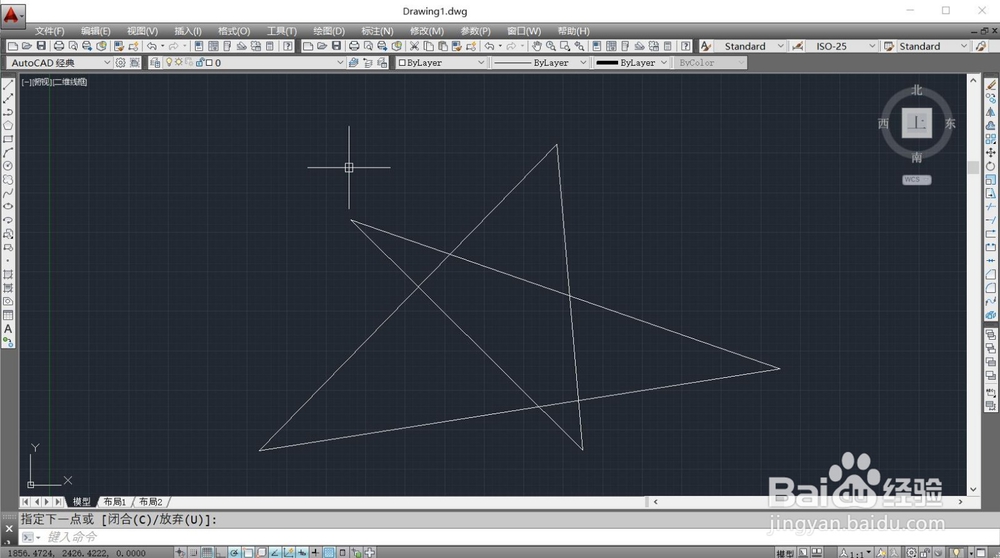
Task: Toggle Grid display in status bar
Action: tap(207, 552)
